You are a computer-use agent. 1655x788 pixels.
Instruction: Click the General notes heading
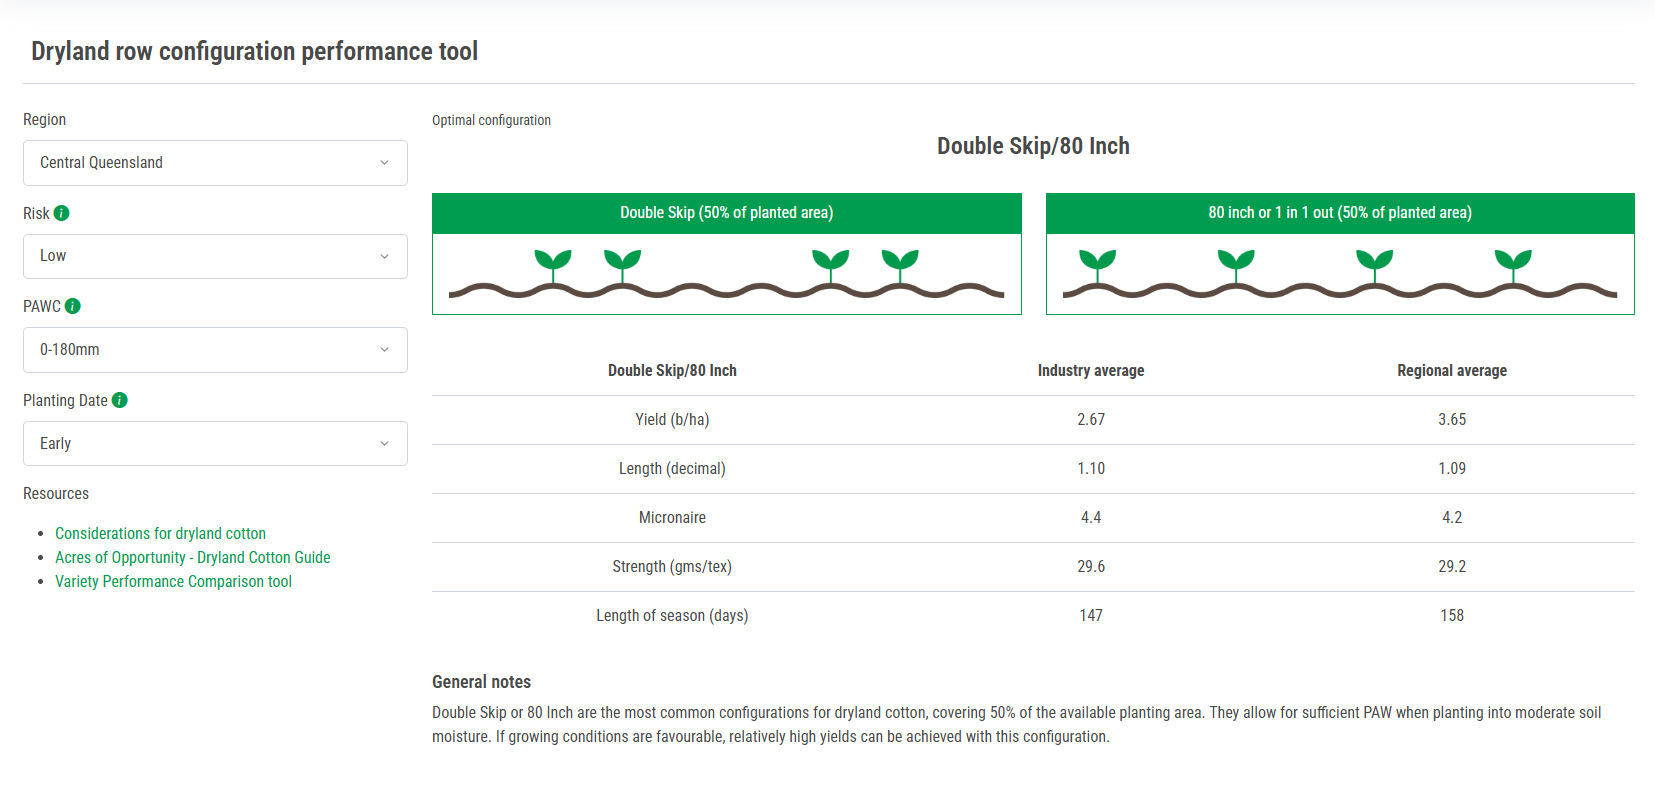click(481, 682)
